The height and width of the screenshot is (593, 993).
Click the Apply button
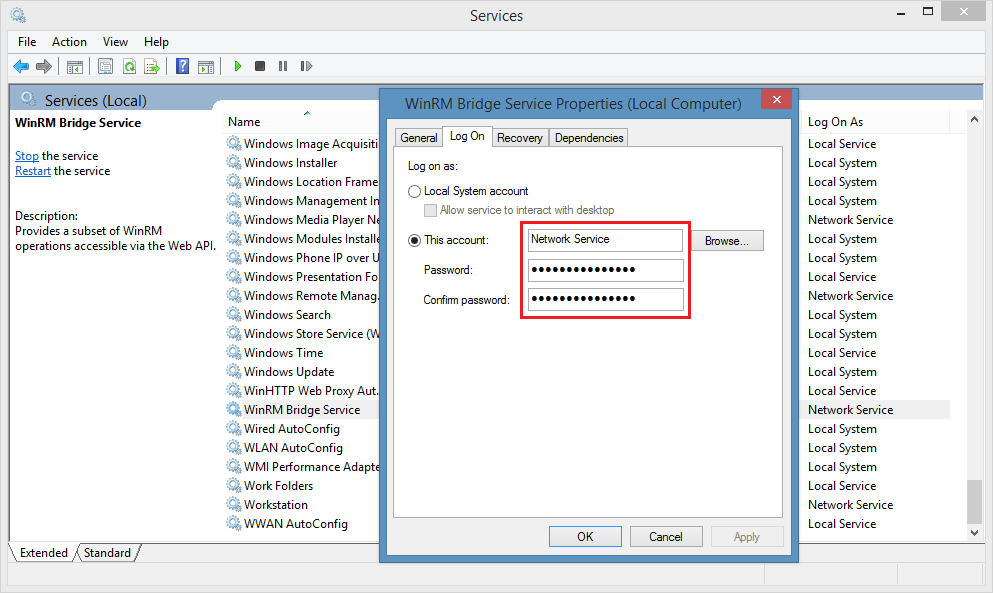(747, 537)
